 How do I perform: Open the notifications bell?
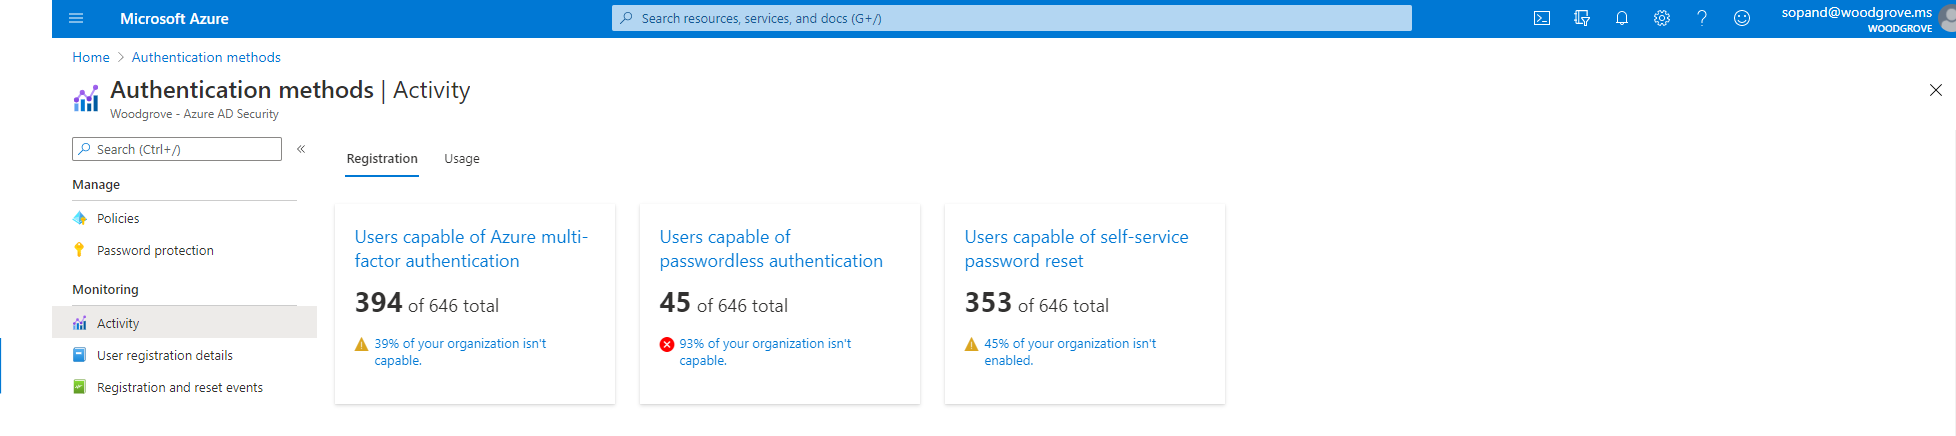pyautogui.click(x=1622, y=18)
